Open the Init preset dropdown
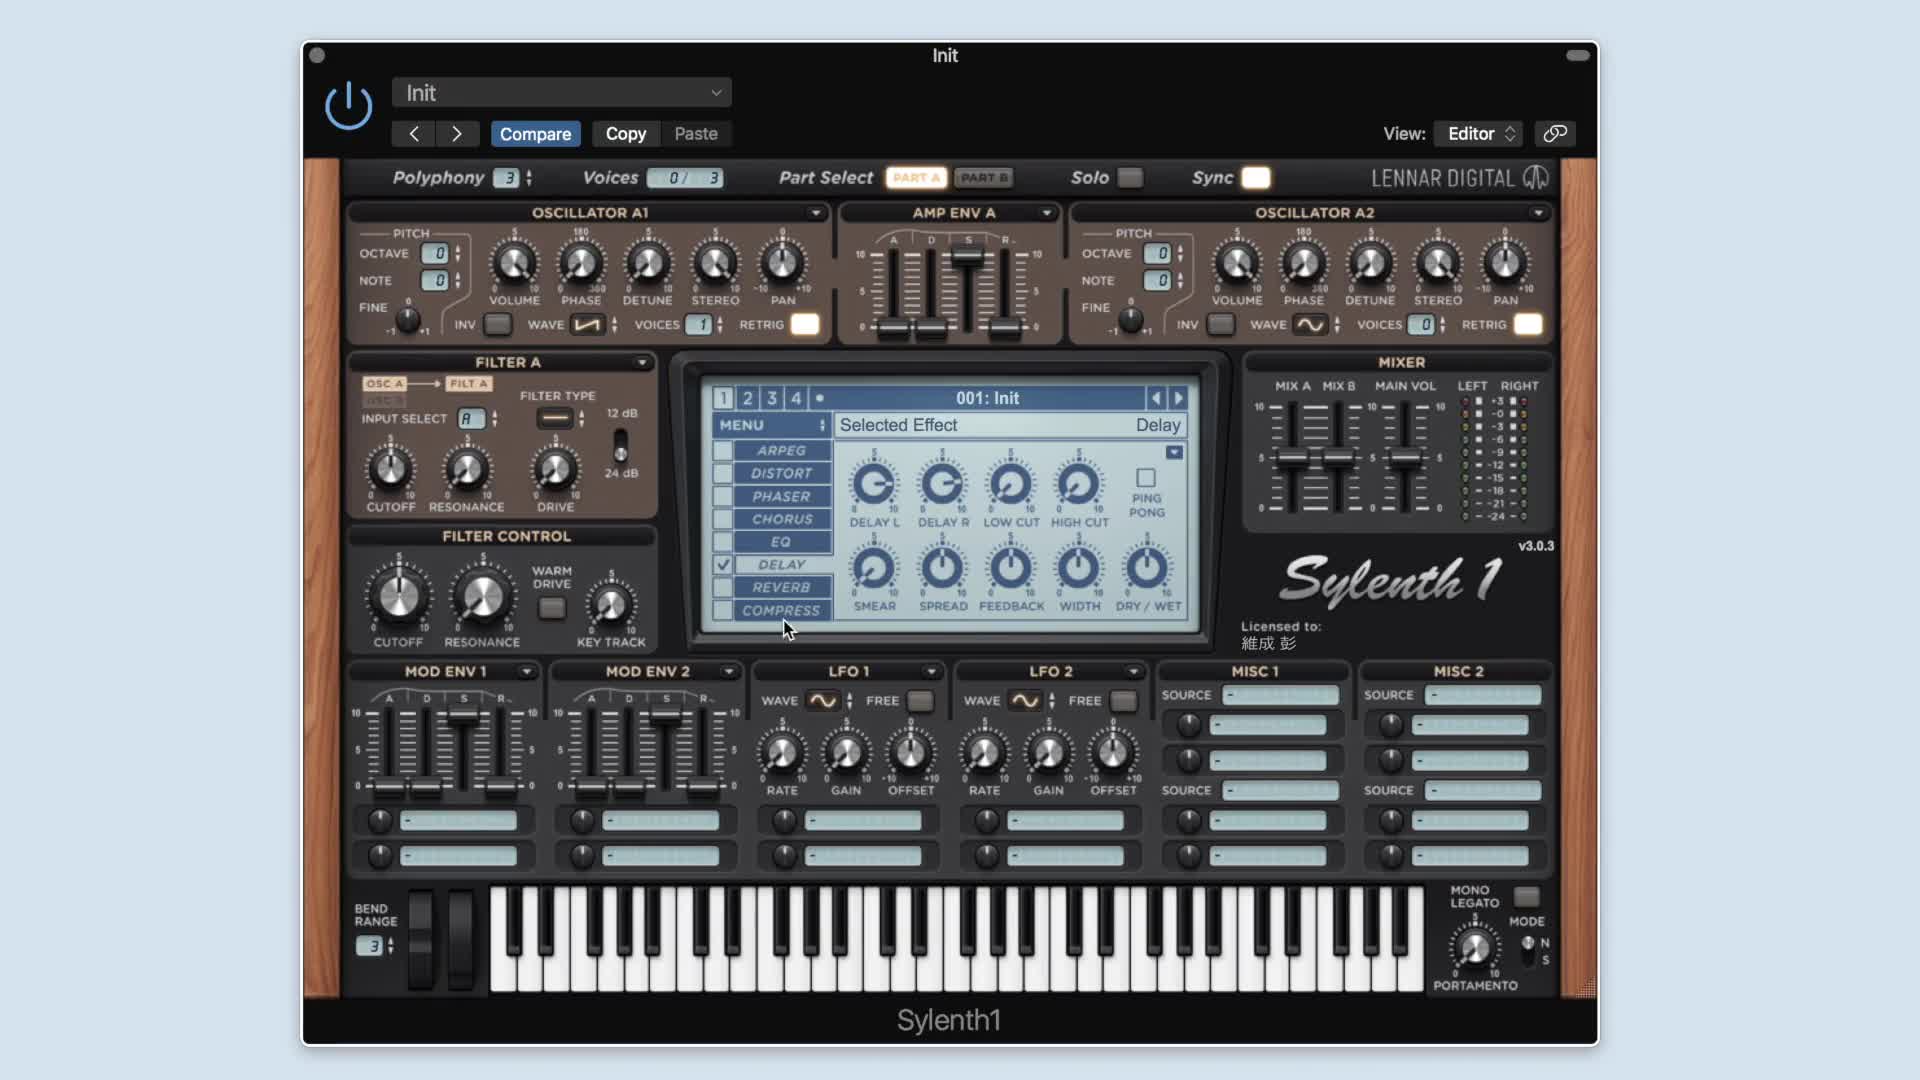This screenshot has width=1920, height=1080. coord(561,93)
